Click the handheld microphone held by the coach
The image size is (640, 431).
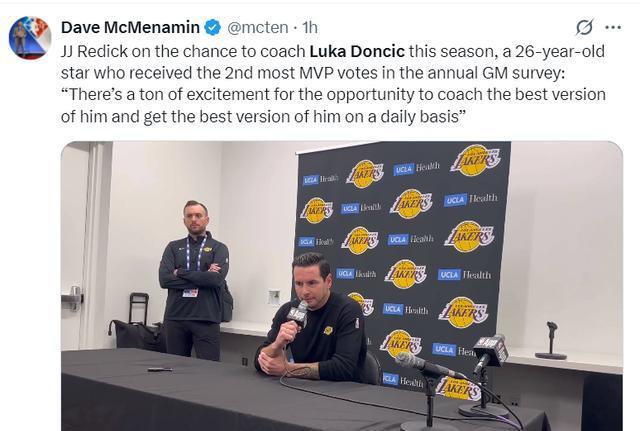[x=297, y=318]
